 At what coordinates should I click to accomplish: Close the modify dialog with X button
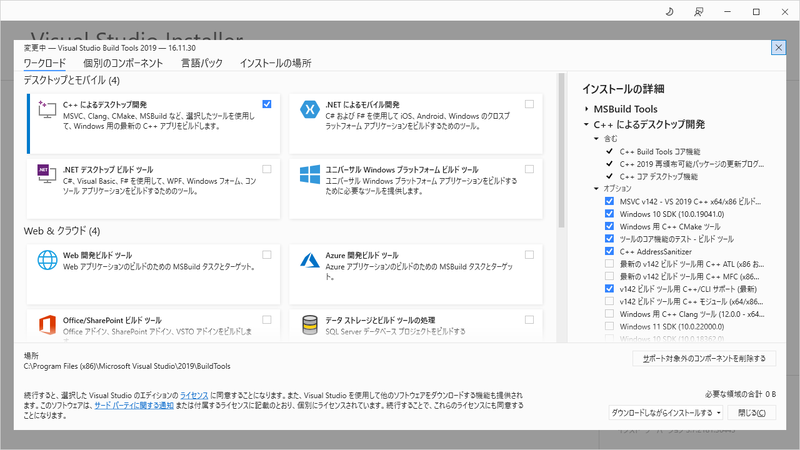coord(778,48)
